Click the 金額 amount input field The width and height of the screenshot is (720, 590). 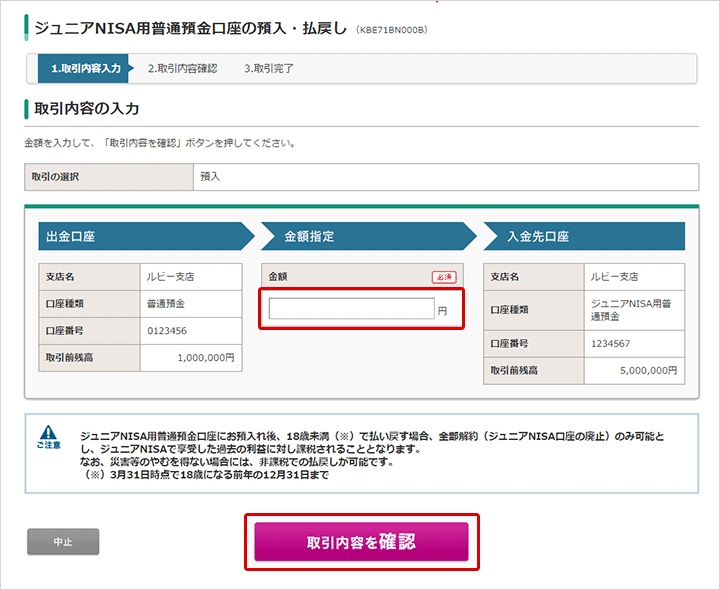tap(351, 309)
